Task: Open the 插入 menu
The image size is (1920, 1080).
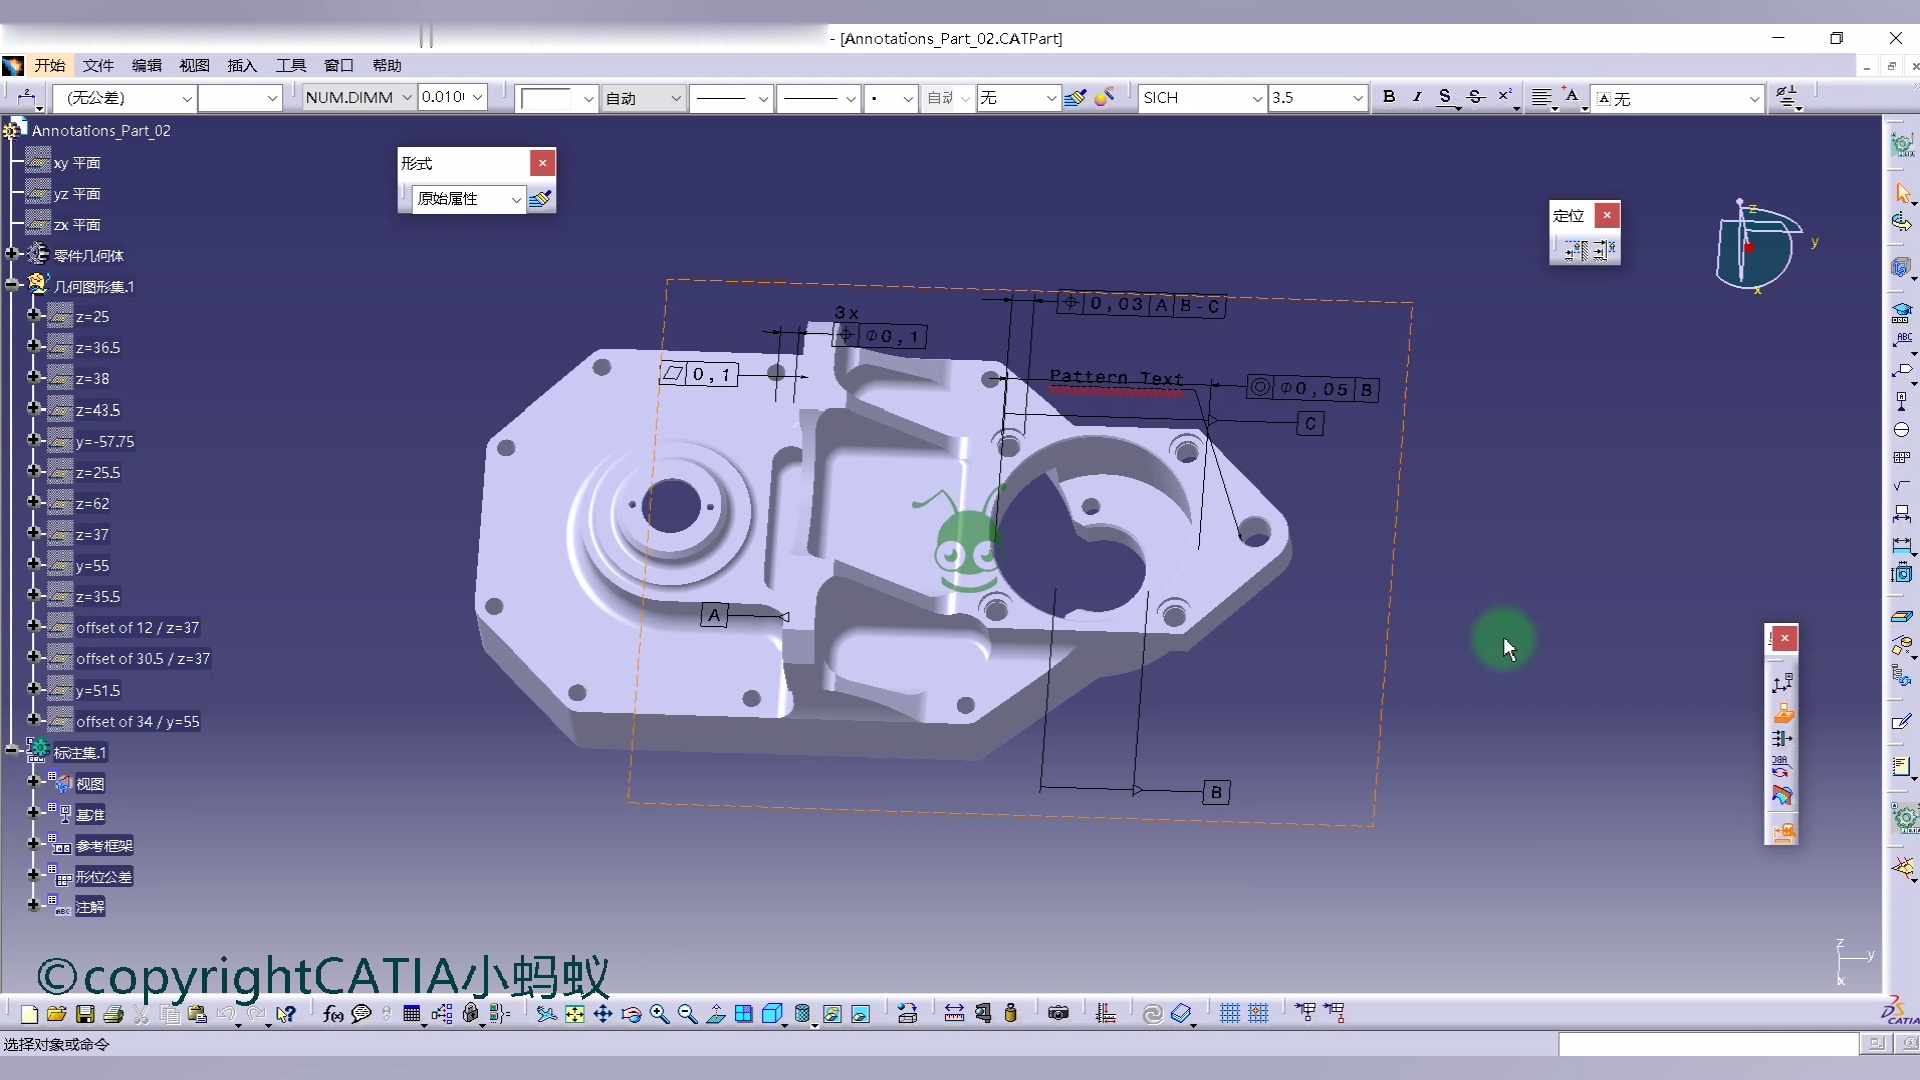Action: (x=242, y=65)
